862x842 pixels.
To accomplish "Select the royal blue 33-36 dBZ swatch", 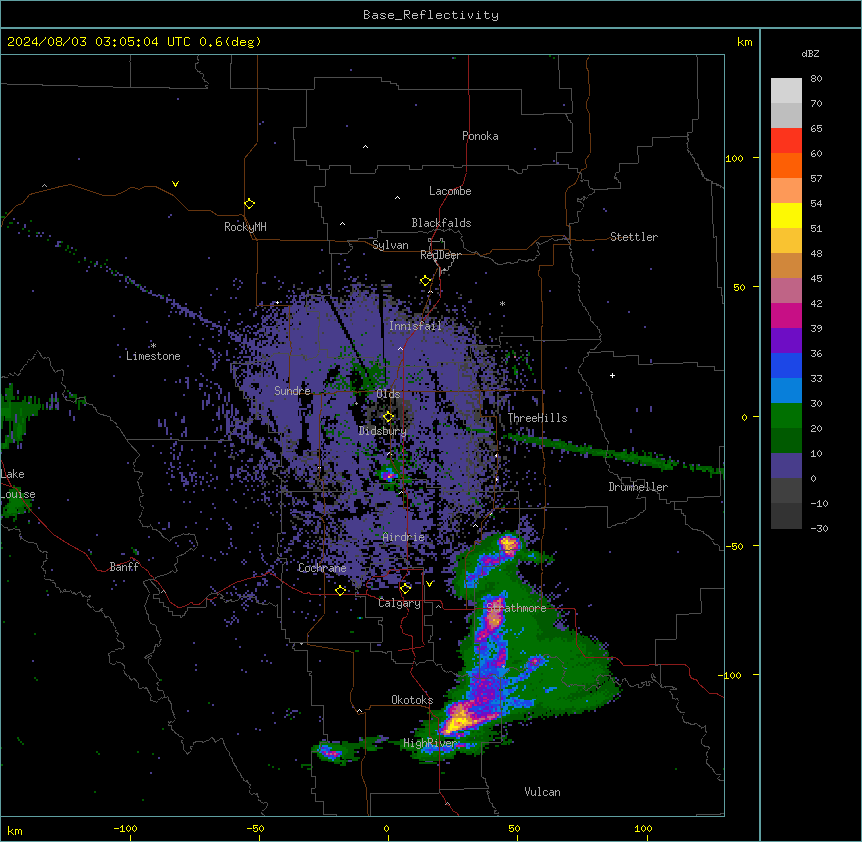I will [786, 365].
